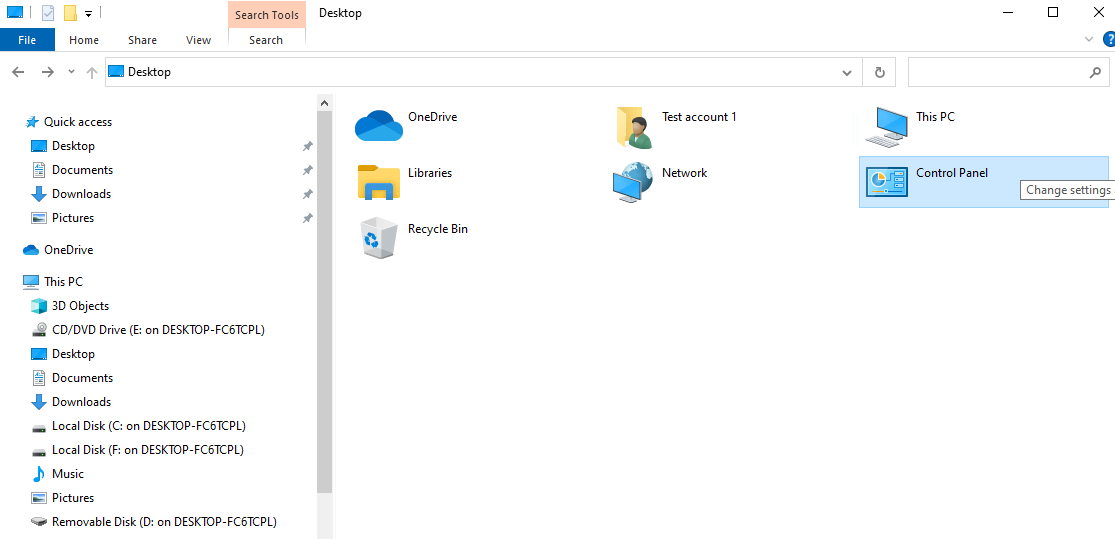Open Help with the question mark icon
The image size is (1115, 539).
tap(1108, 39)
